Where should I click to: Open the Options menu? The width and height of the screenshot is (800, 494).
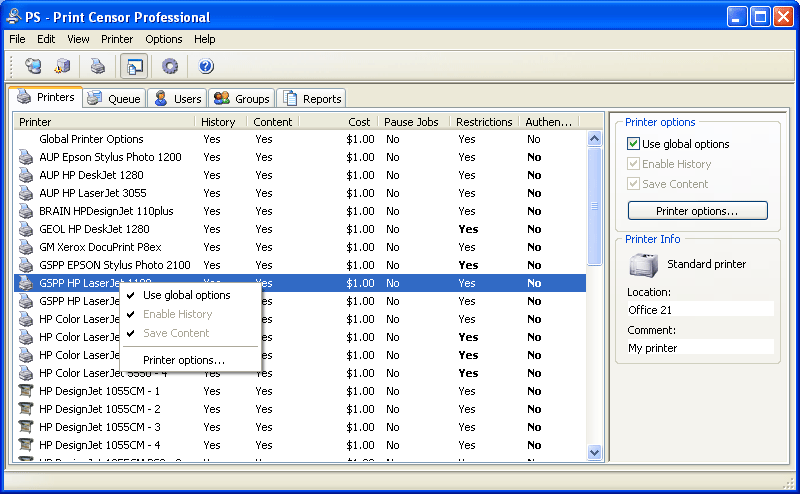(164, 39)
